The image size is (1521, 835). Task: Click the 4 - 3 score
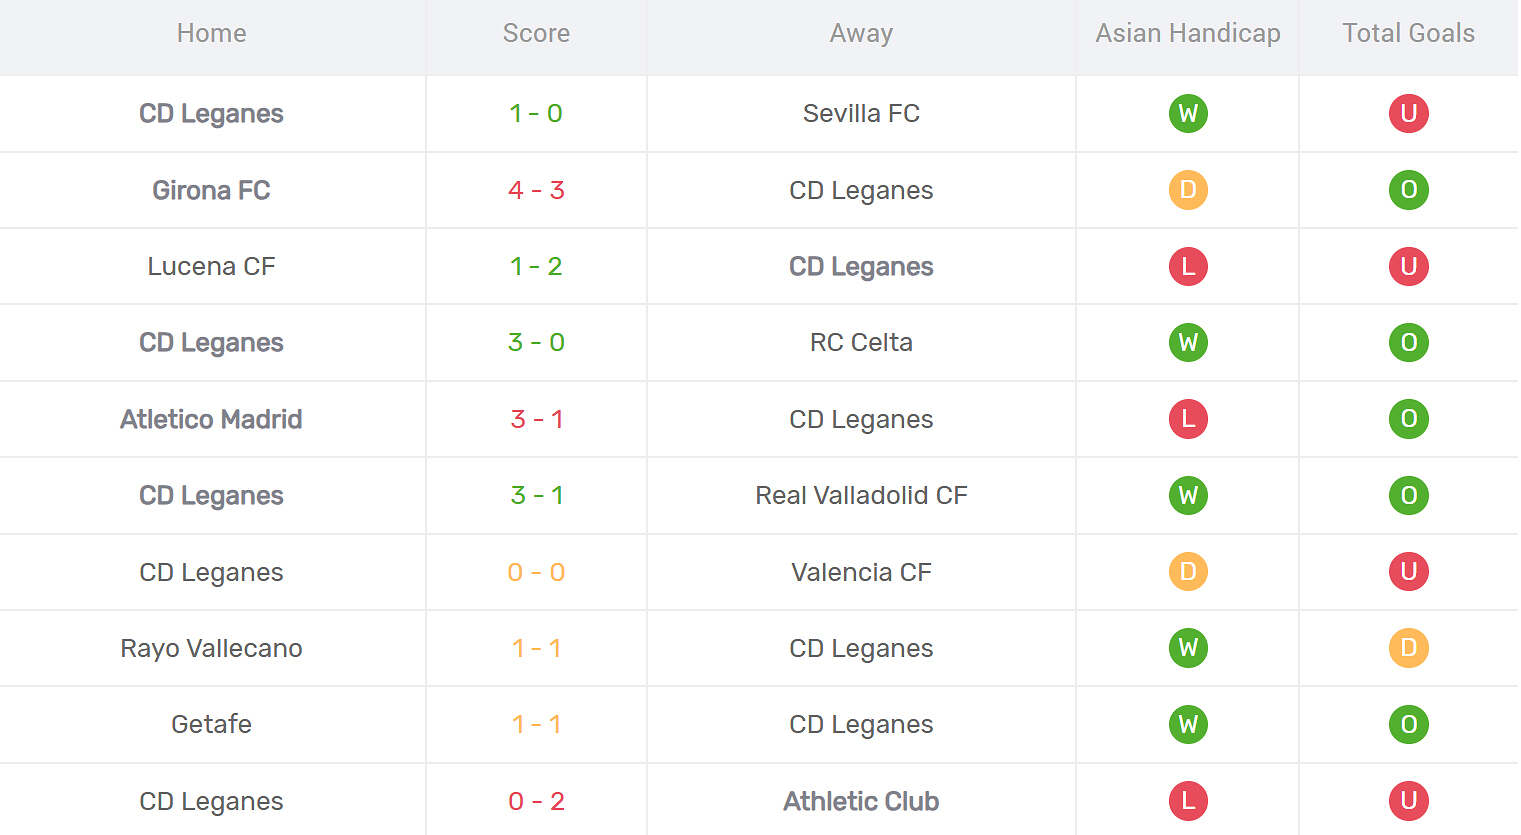536,190
